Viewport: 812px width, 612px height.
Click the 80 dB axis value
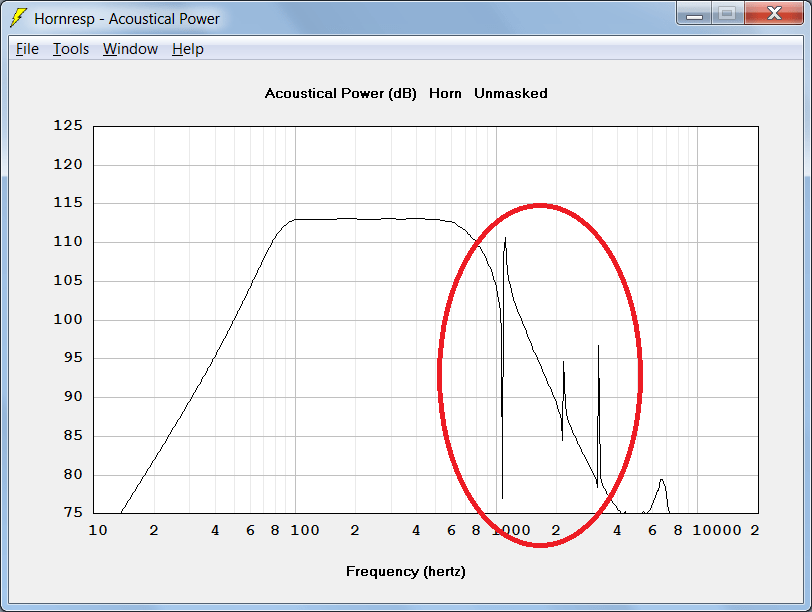coord(73,474)
